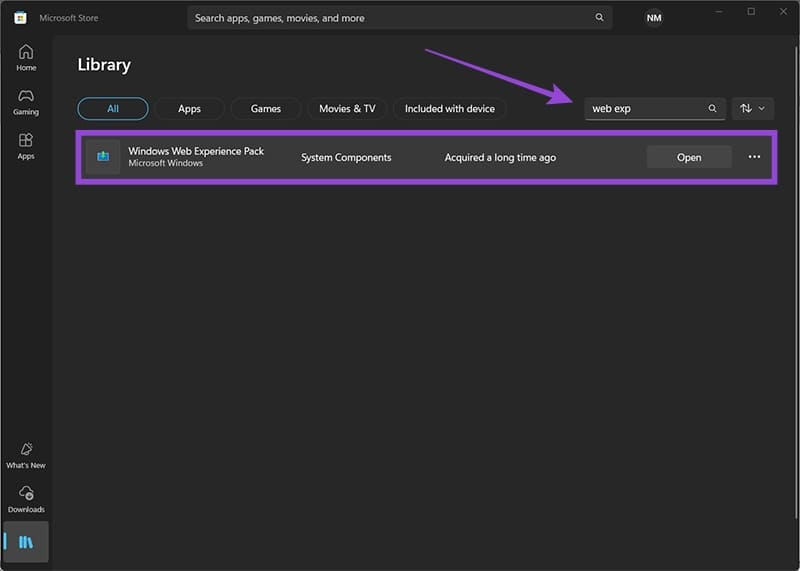Select the Apps filter tab
800x571 pixels.
pos(189,108)
